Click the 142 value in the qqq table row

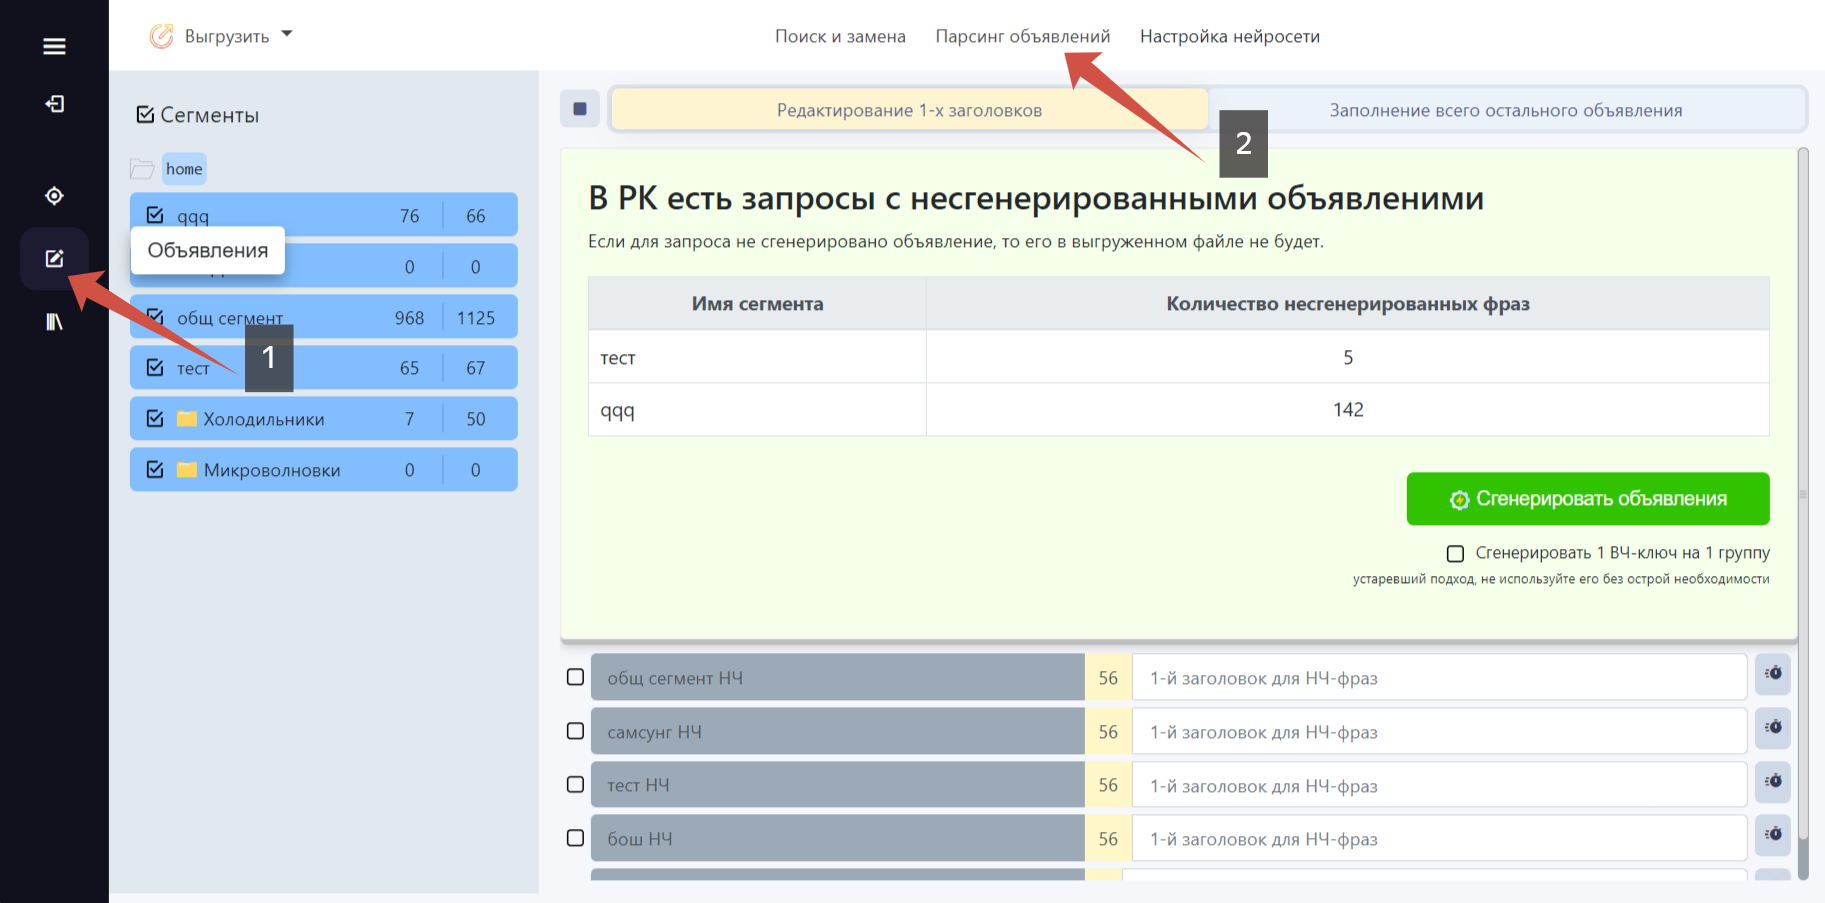(x=1348, y=409)
